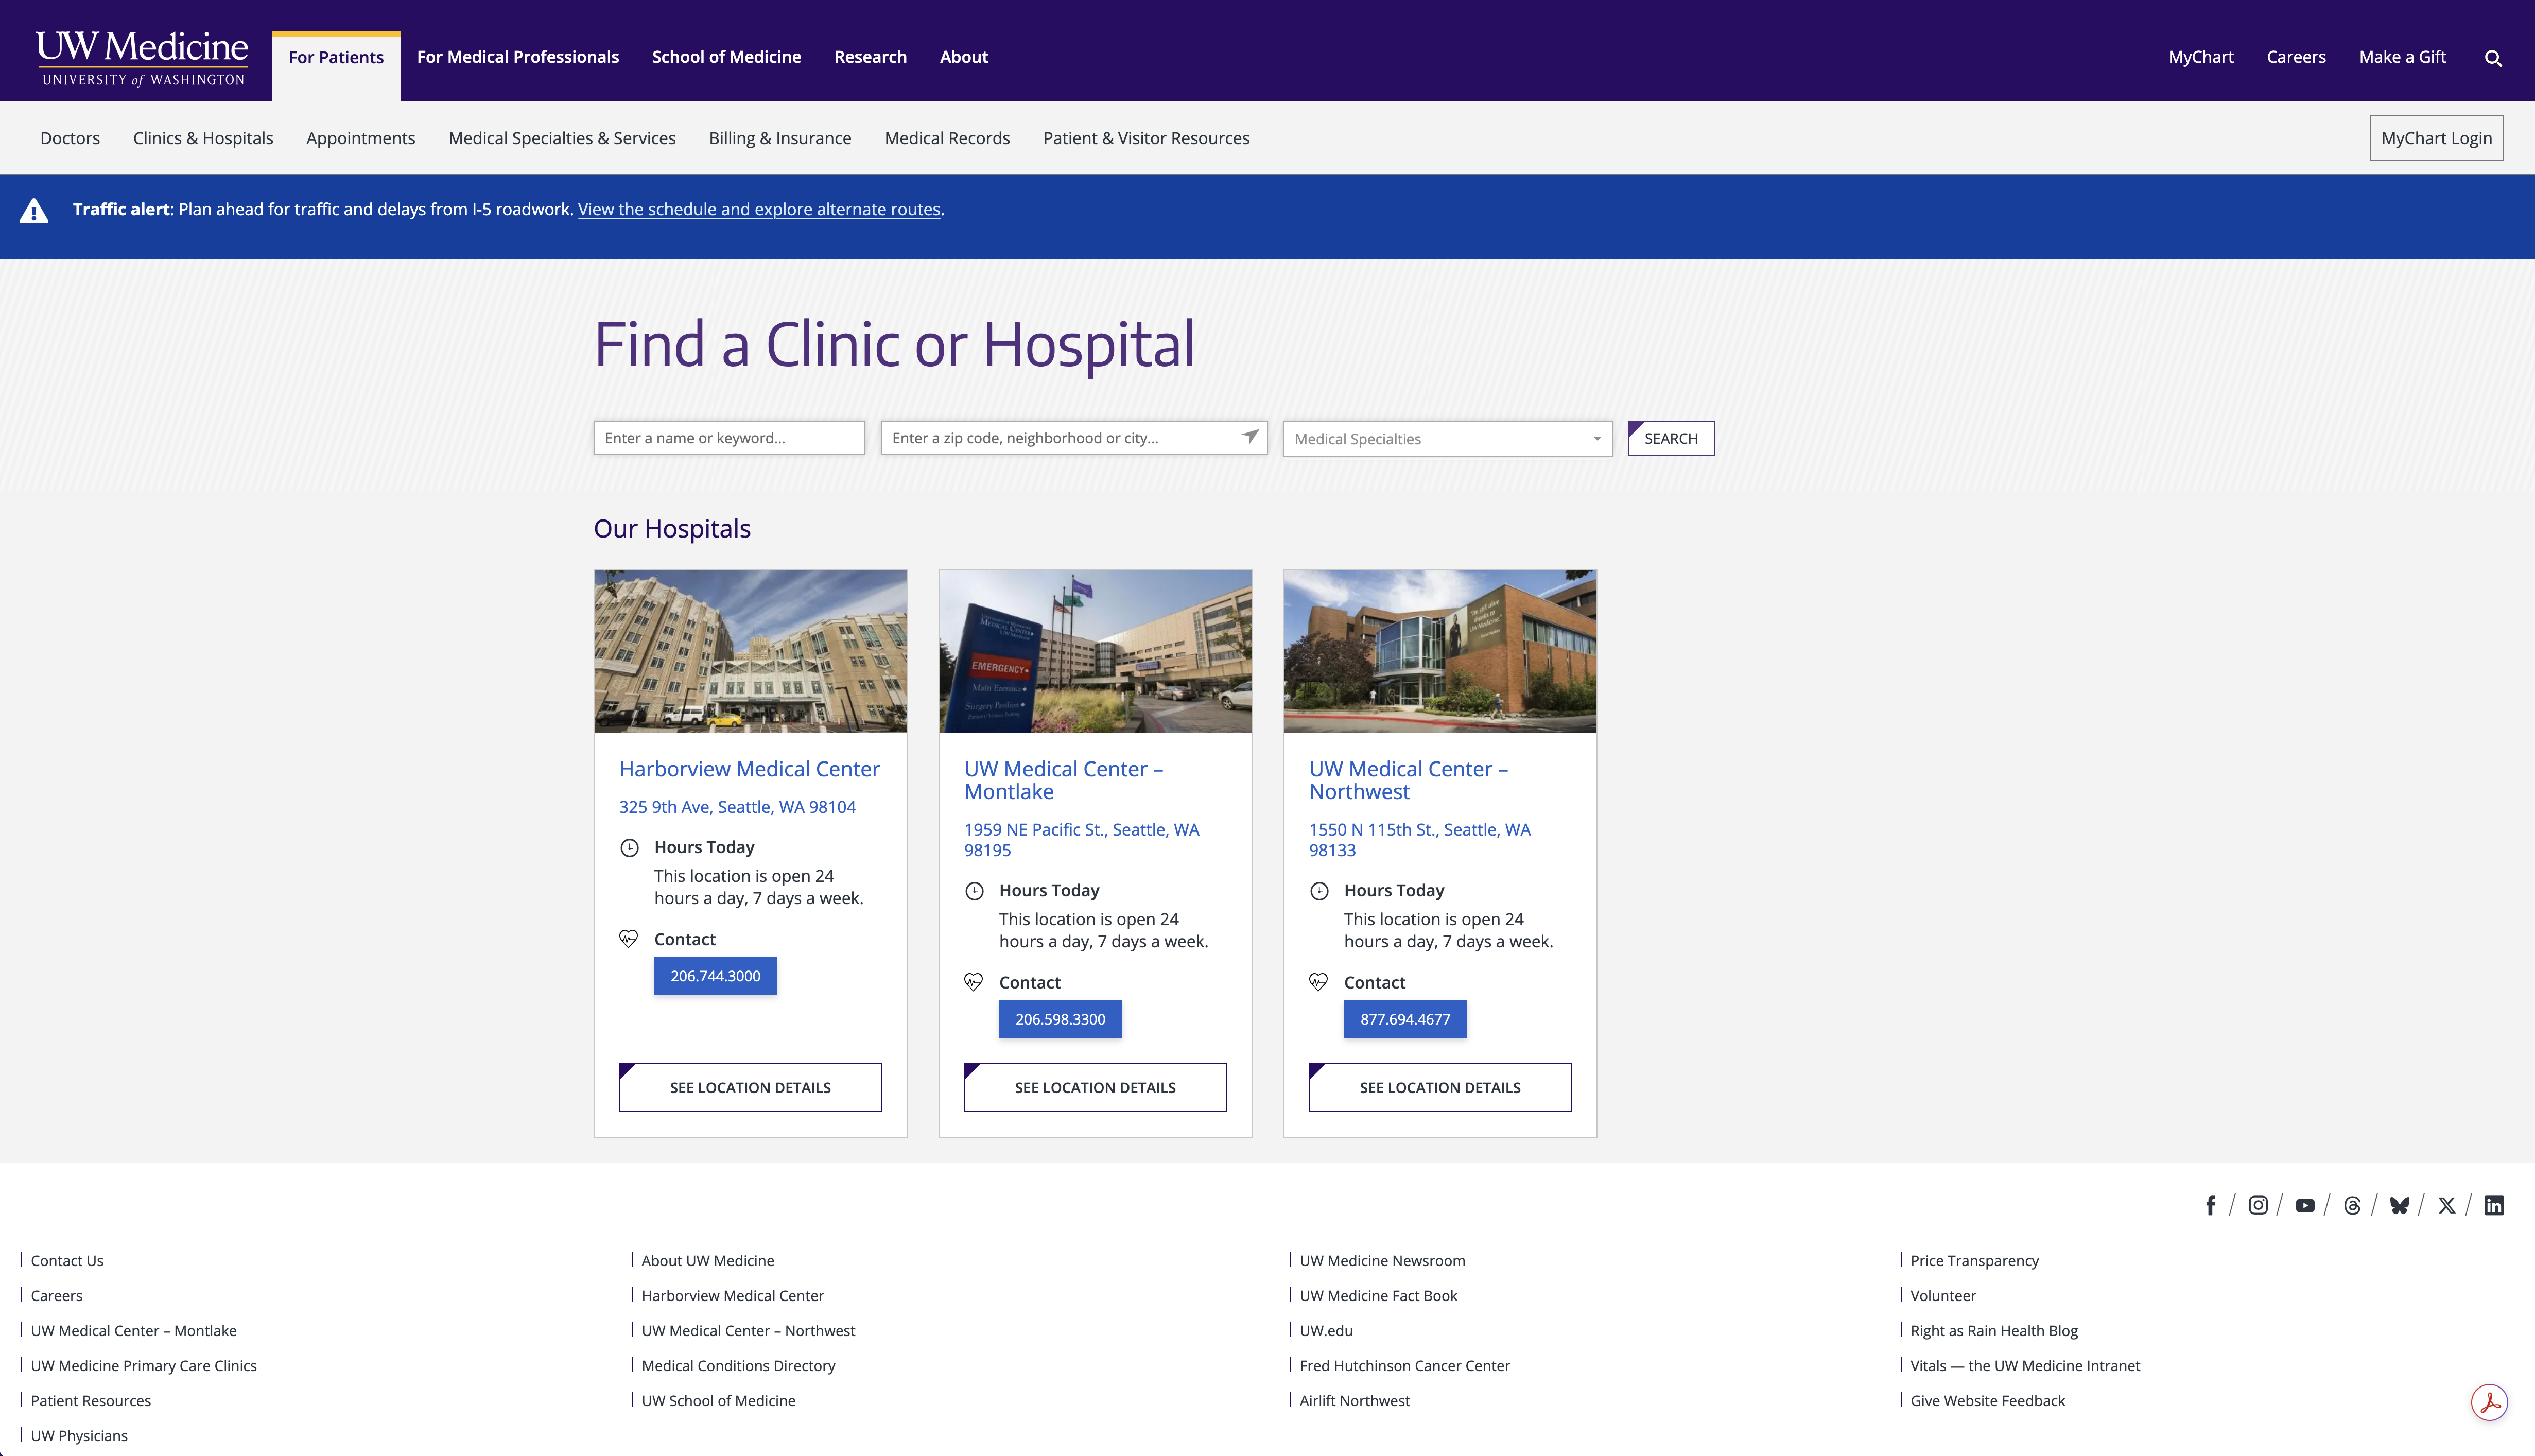Open Airlift Northwest footer link
The width and height of the screenshot is (2535, 1456).
[x=1354, y=1401]
